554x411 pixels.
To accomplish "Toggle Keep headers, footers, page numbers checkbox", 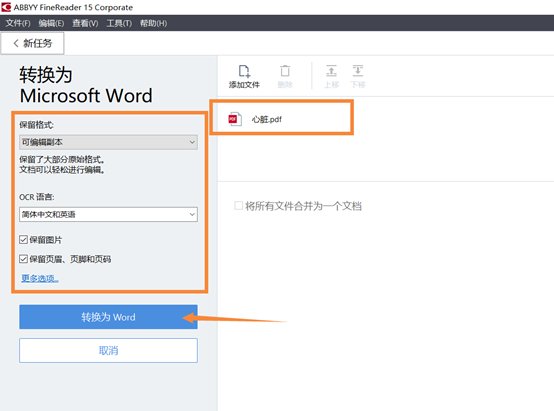I will point(23,259).
